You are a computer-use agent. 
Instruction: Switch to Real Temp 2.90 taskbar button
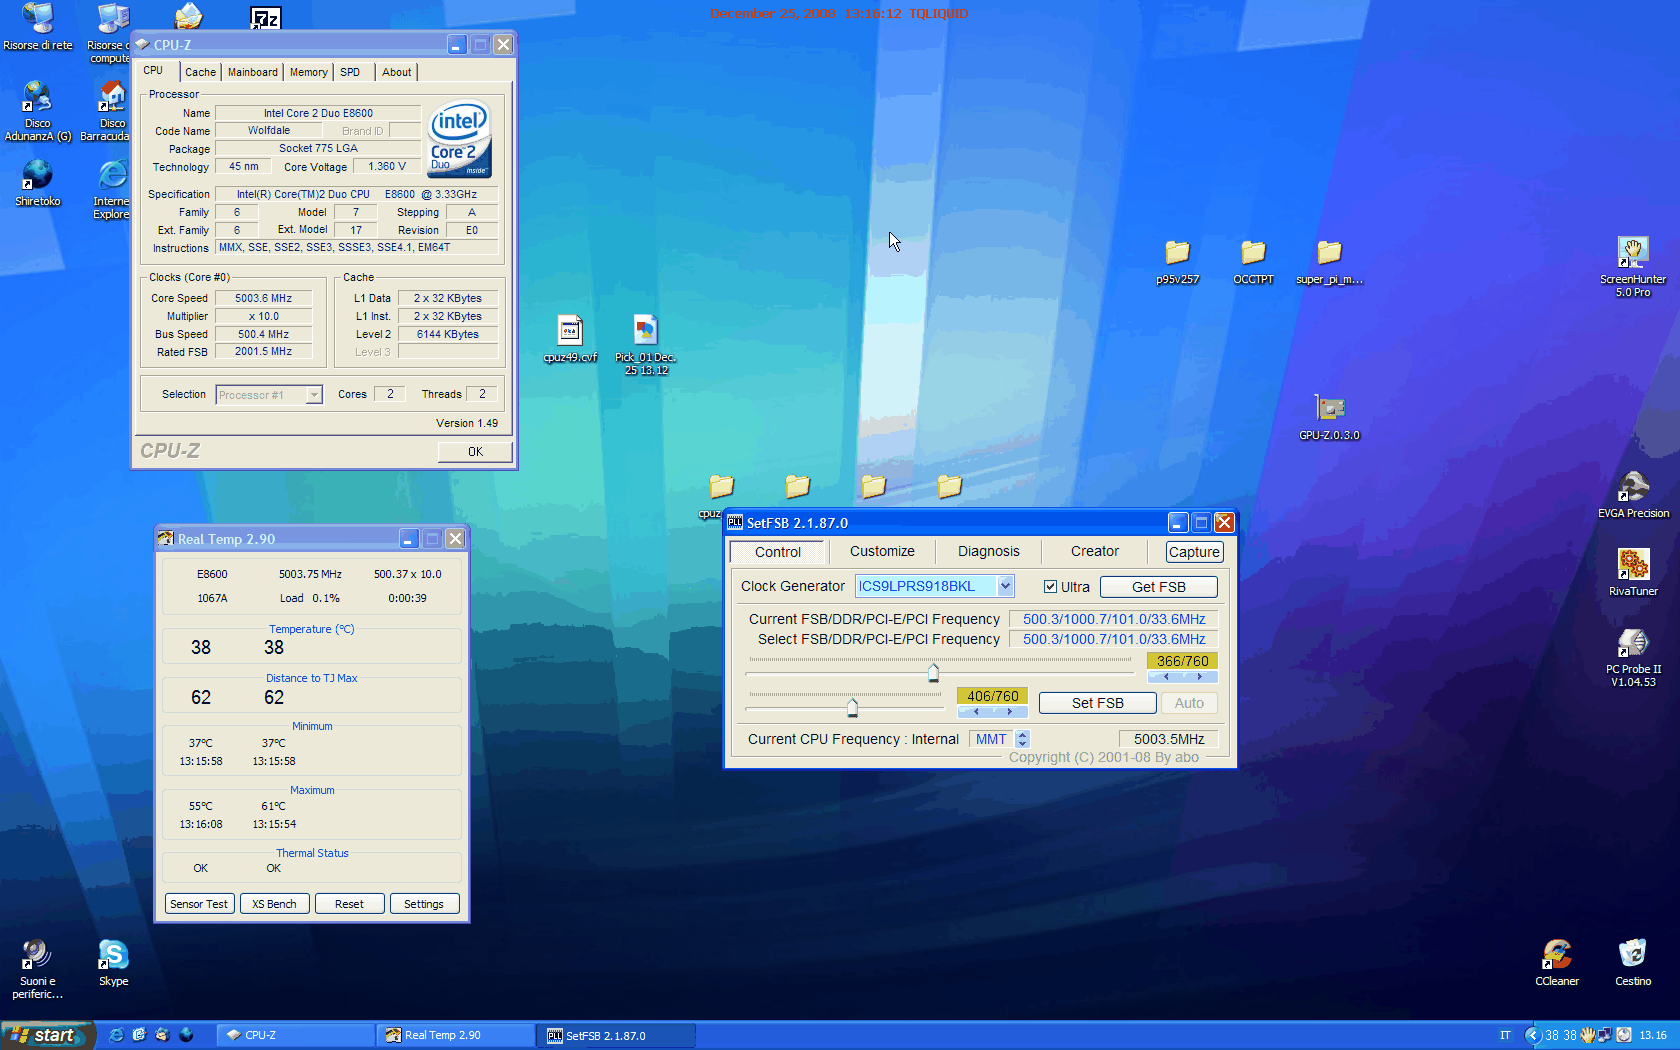455,1035
